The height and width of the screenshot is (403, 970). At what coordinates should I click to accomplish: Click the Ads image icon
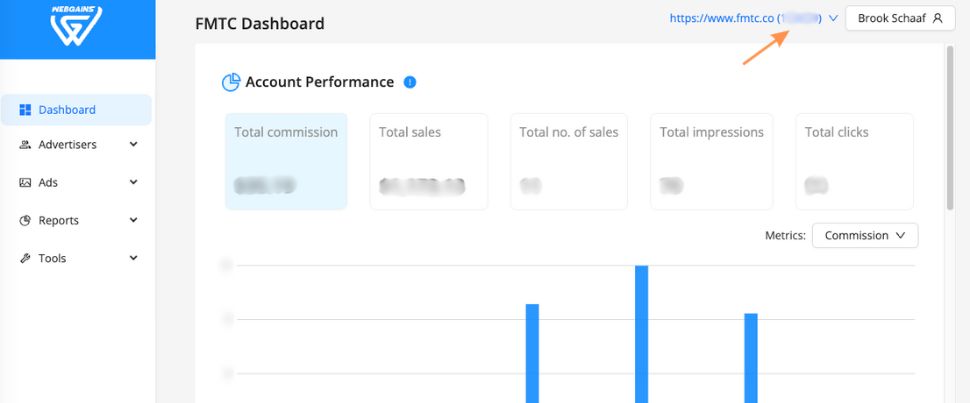[26, 183]
